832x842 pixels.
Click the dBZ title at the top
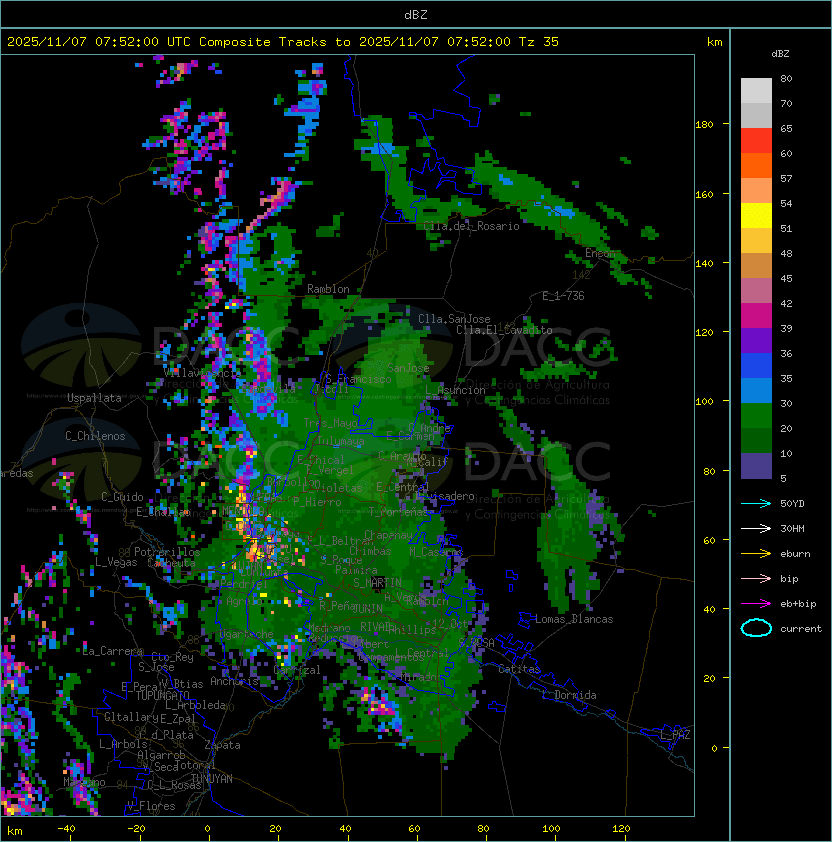coord(416,14)
